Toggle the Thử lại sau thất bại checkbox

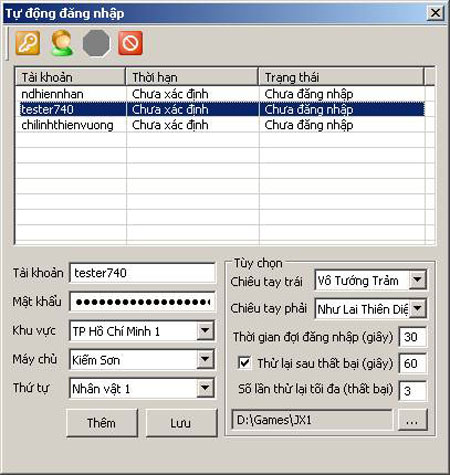pyautogui.click(x=244, y=362)
